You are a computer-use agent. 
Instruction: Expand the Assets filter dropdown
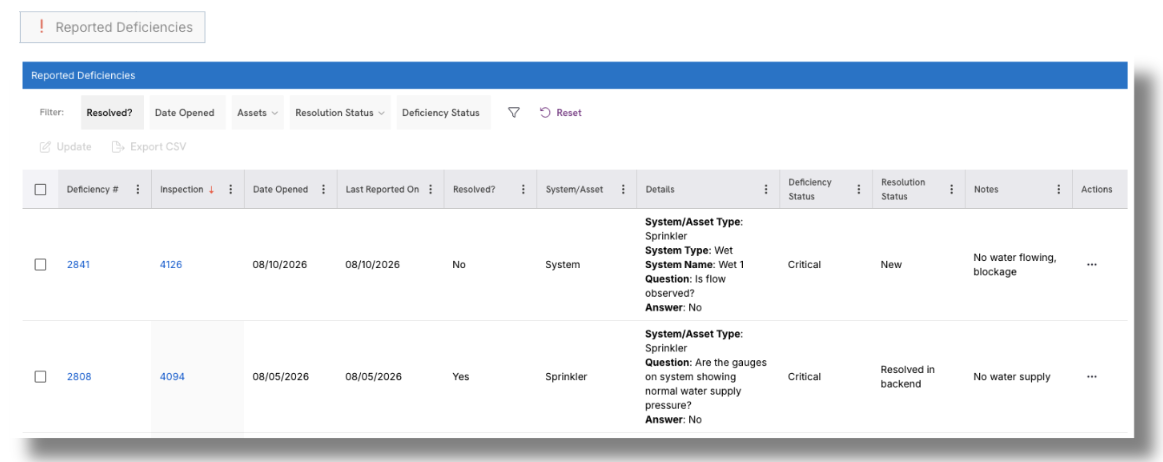pos(257,113)
